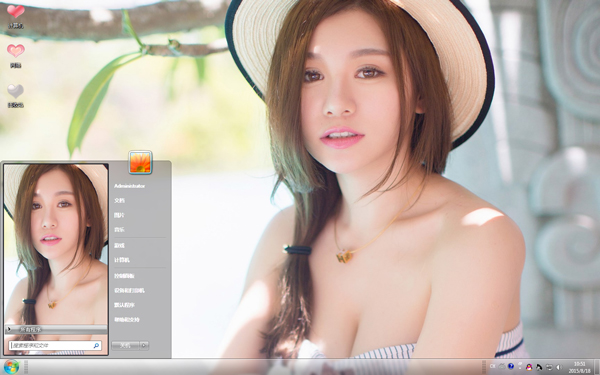Click the 关机 (Shut down) button
600x375 pixels.
click(125, 346)
